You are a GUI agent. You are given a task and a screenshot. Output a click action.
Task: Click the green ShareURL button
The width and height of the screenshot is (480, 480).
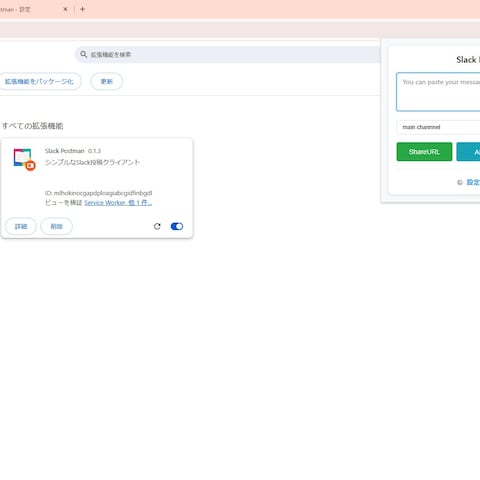click(x=424, y=152)
